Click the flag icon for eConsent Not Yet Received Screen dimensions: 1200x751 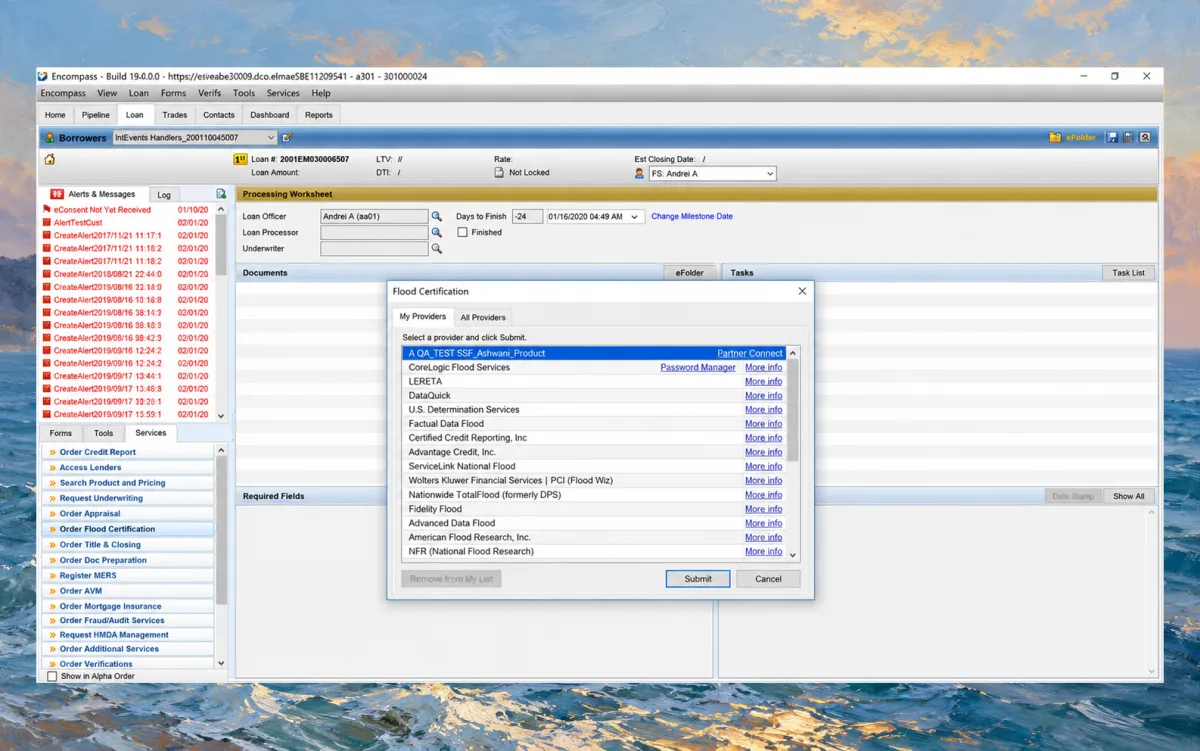click(46, 210)
